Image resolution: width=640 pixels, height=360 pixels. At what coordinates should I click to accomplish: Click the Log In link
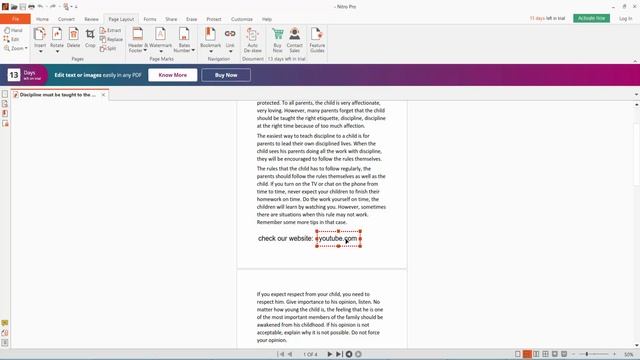(x=625, y=18)
